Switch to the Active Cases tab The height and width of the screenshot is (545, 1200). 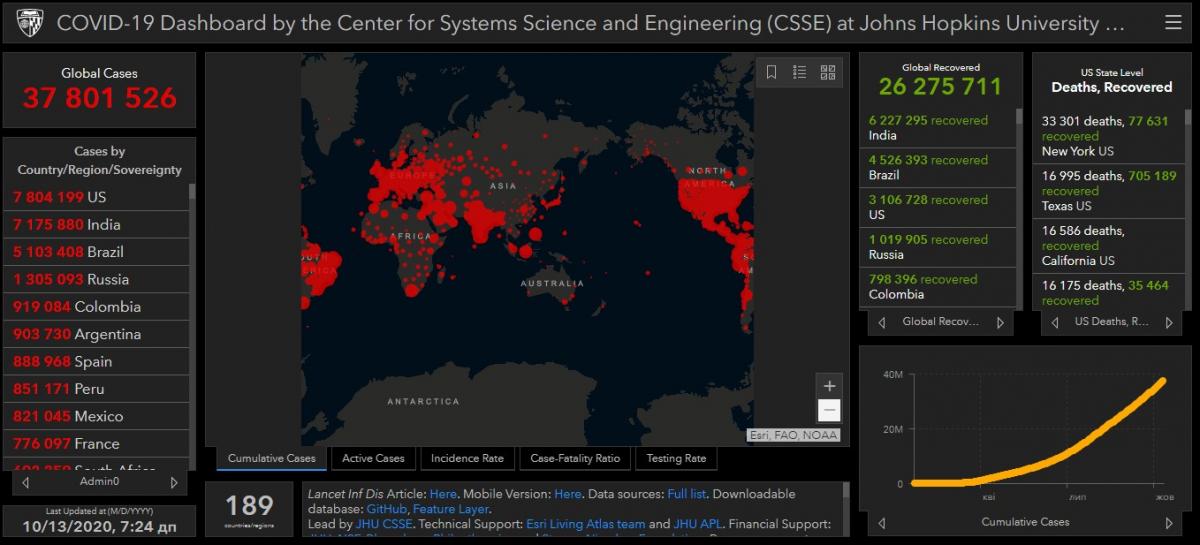point(373,458)
